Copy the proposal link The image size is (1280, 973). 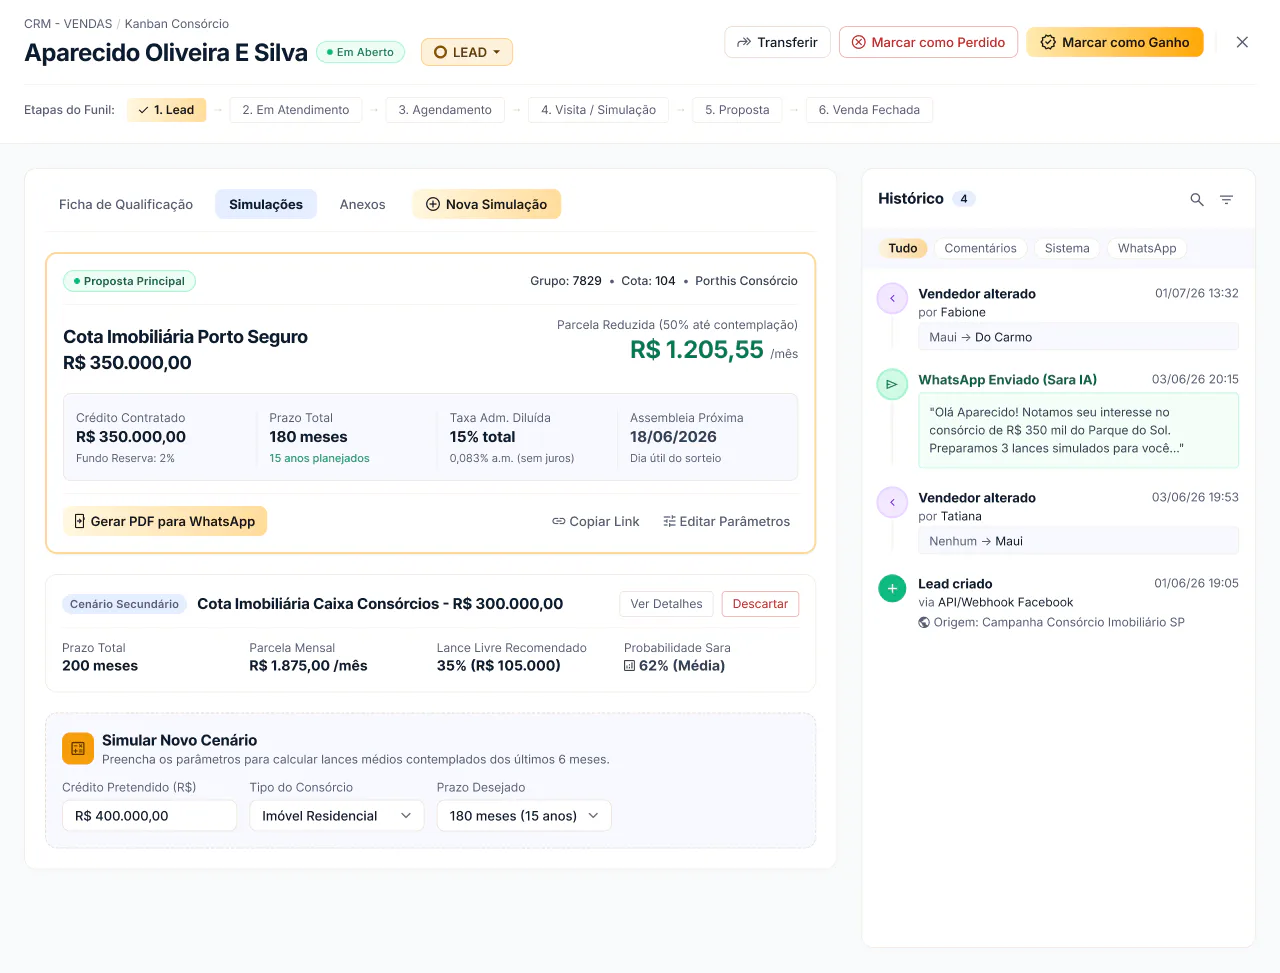[x=595, y=521]
